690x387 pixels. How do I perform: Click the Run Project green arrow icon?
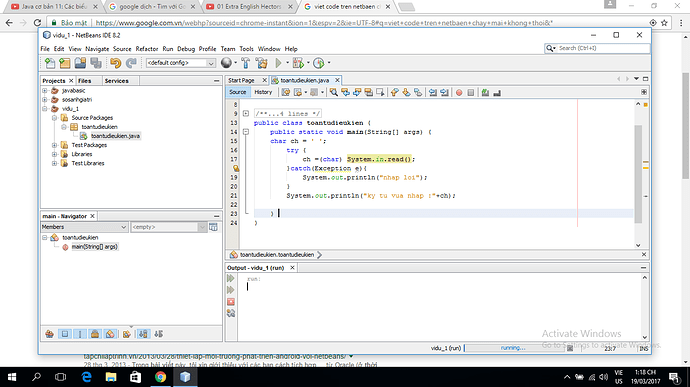[x=278, y=63]
